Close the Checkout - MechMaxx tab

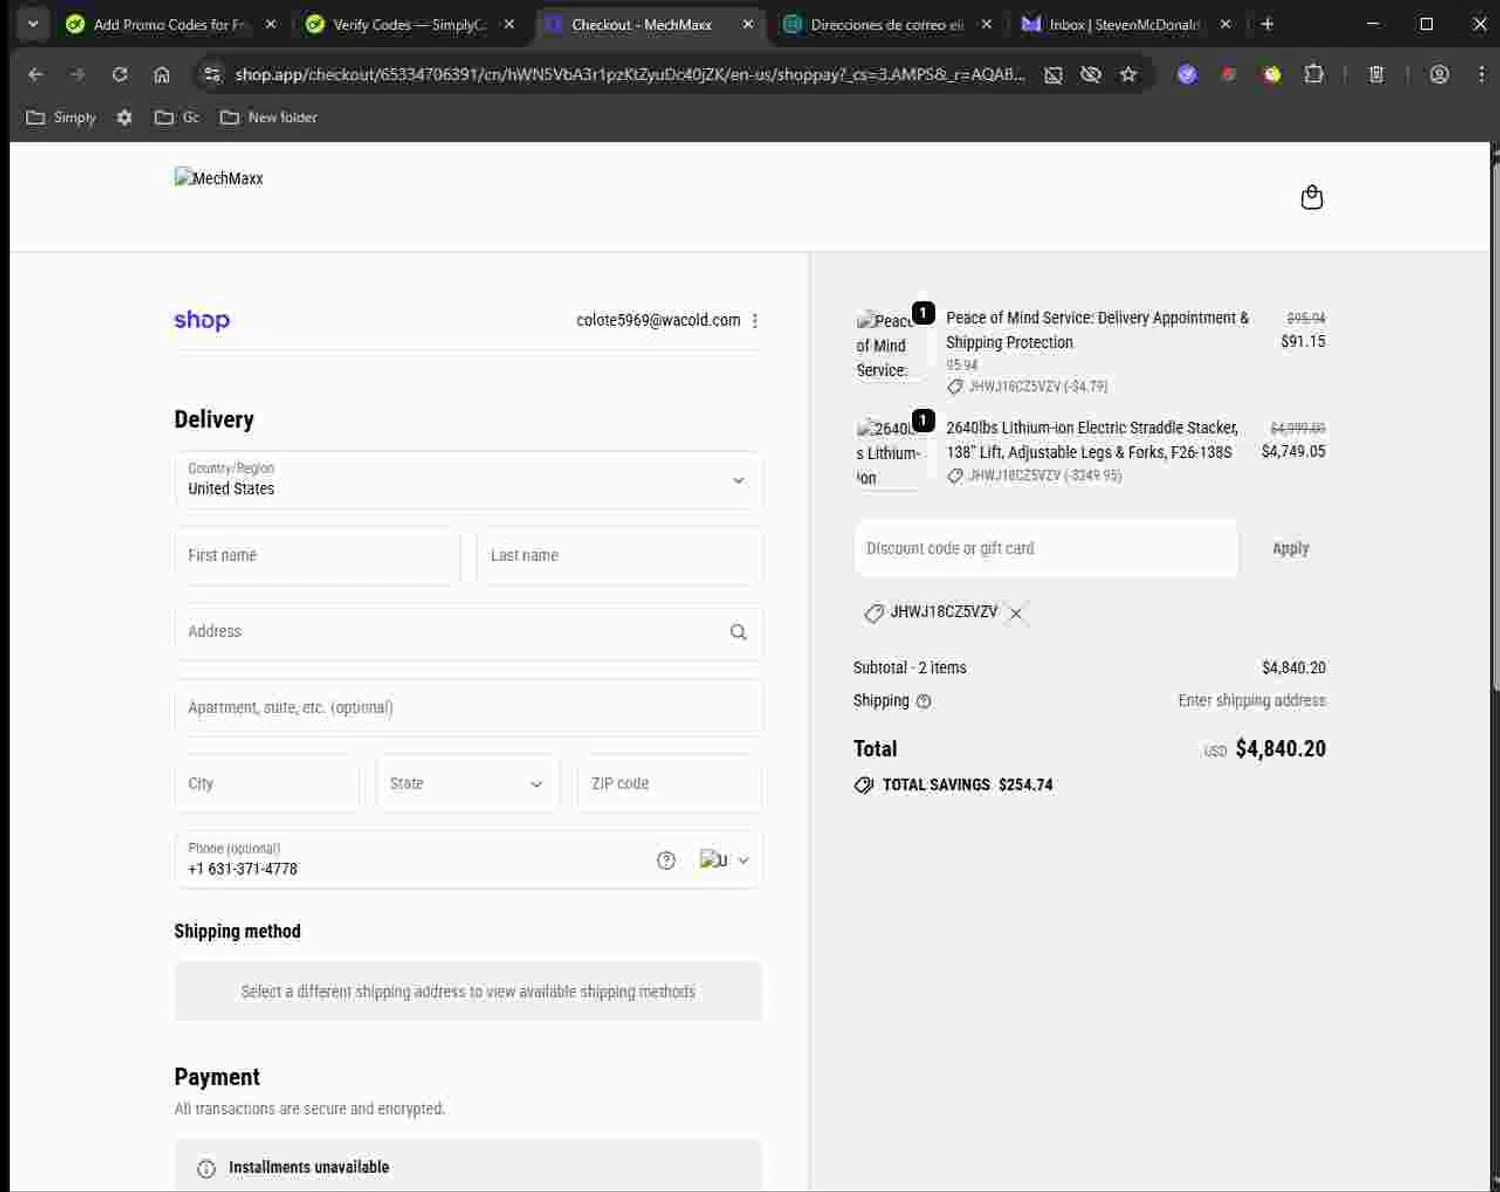pyautogui.click(x=747, y=24)
